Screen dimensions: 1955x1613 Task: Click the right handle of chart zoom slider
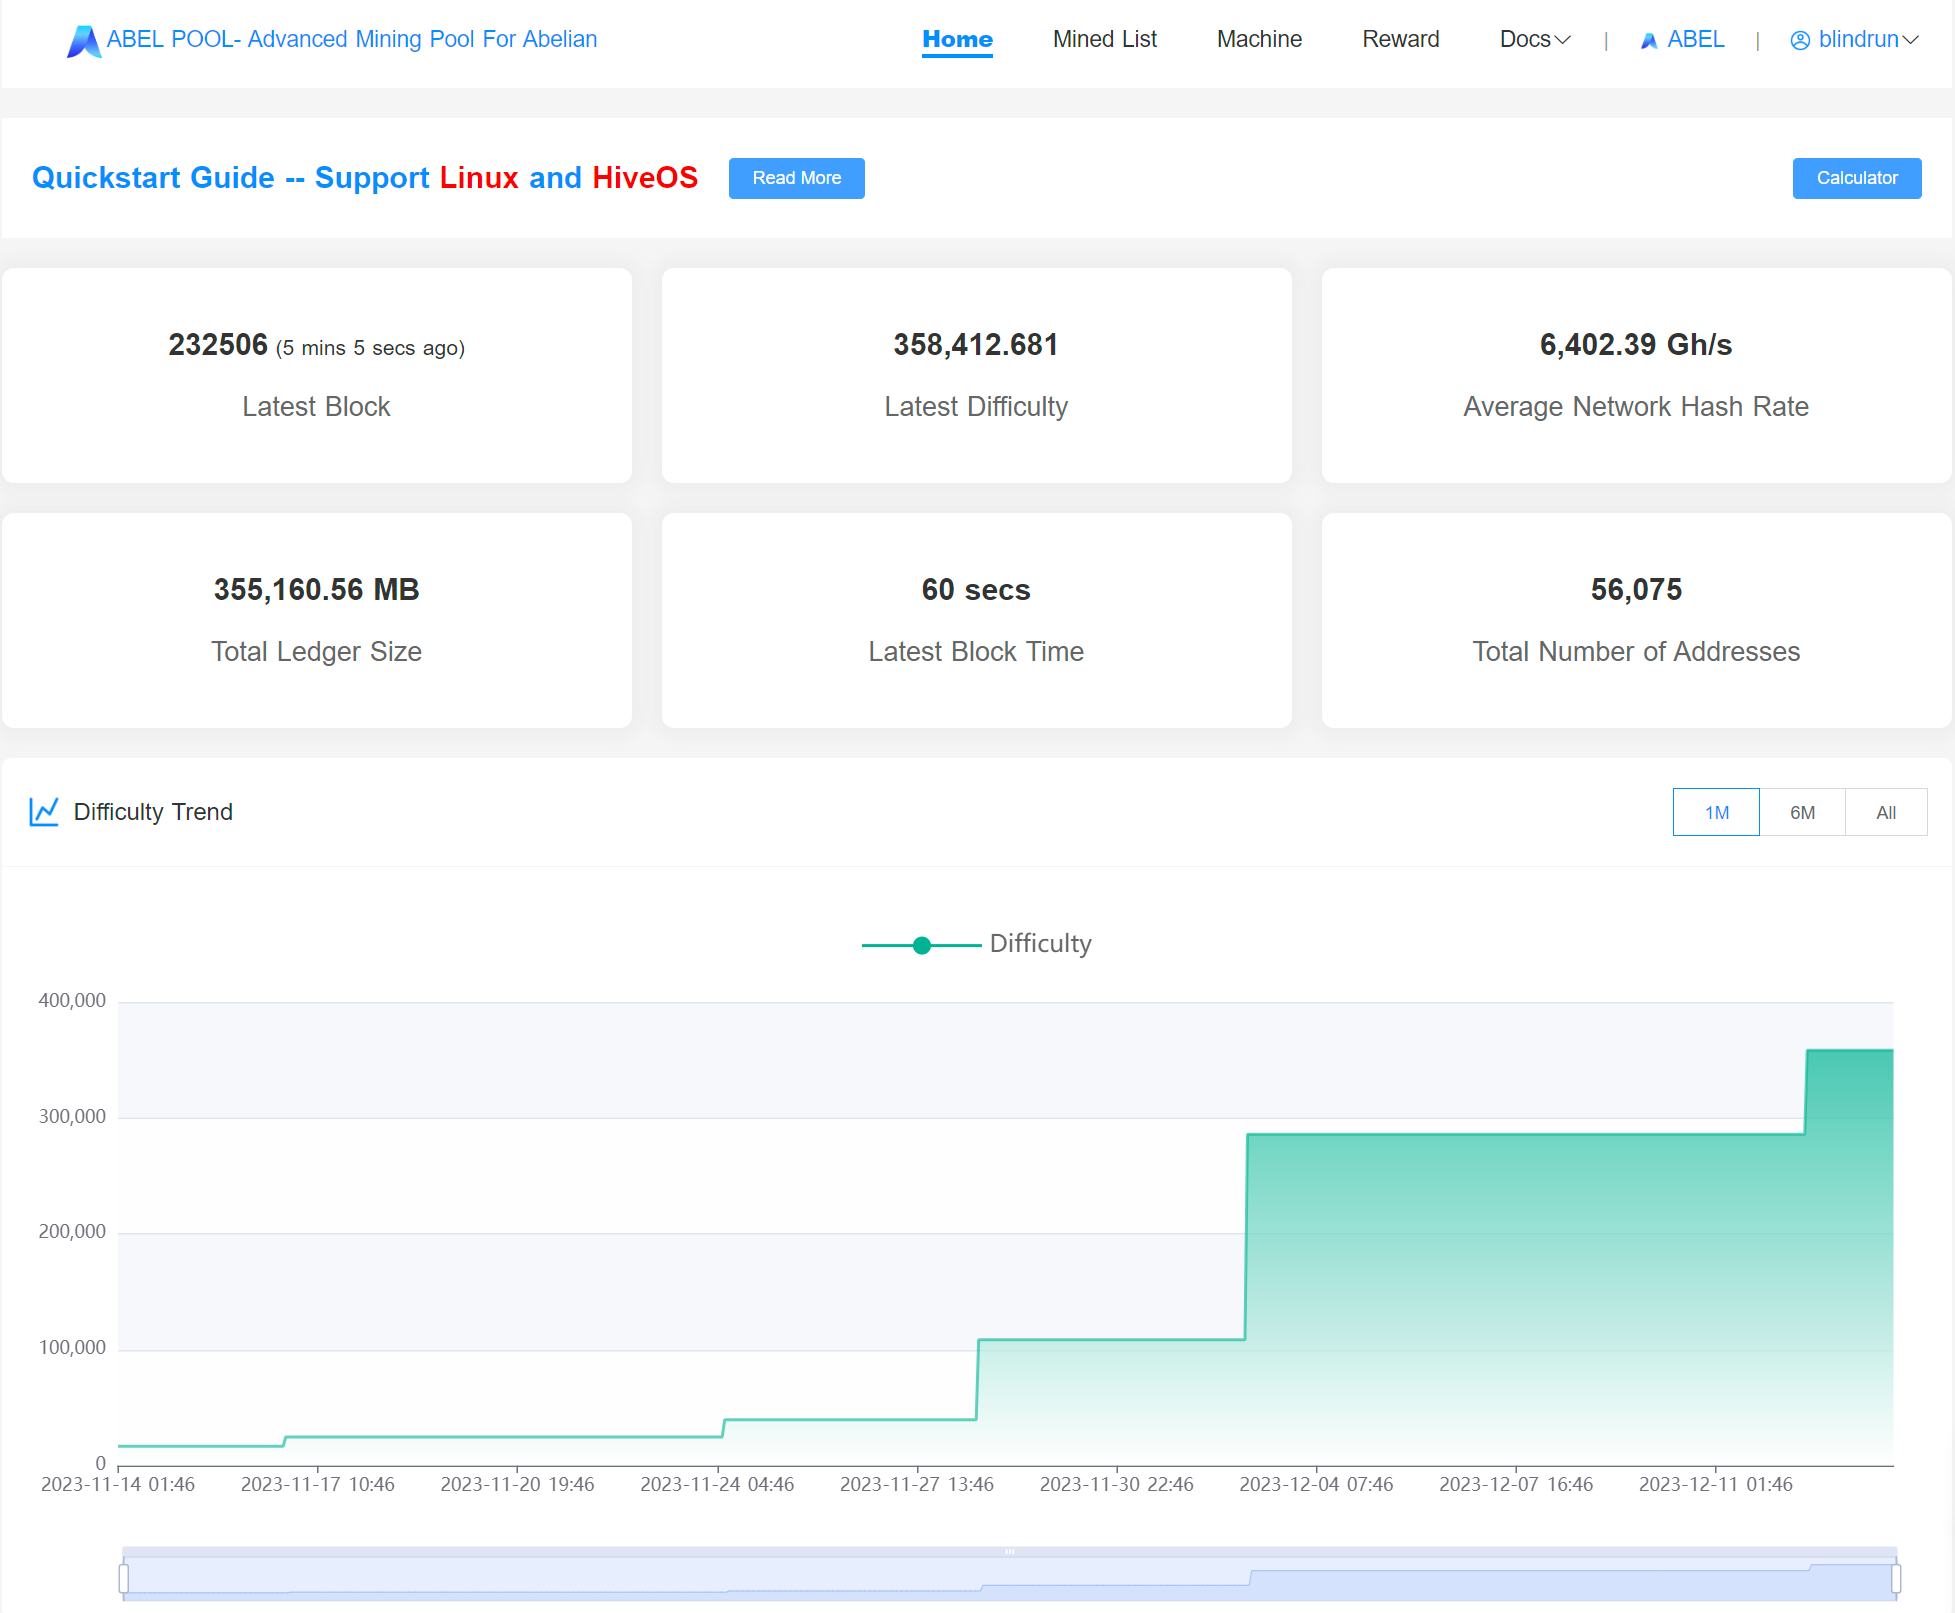point(1895,1578)
